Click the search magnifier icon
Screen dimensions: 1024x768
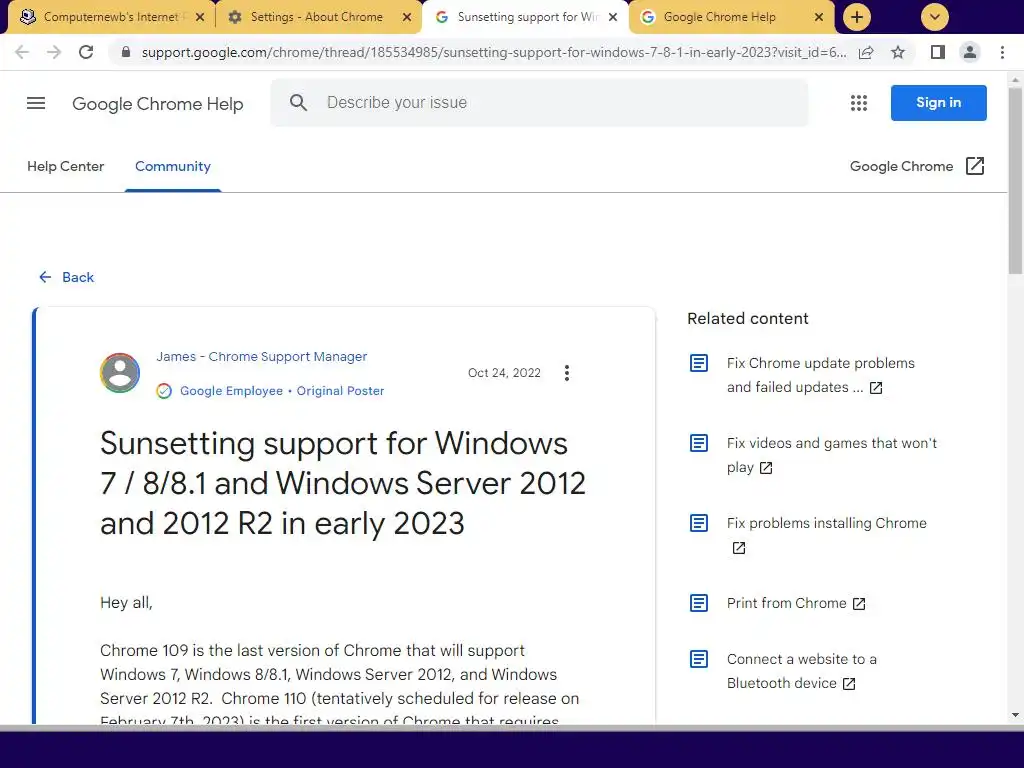[298, 103]
